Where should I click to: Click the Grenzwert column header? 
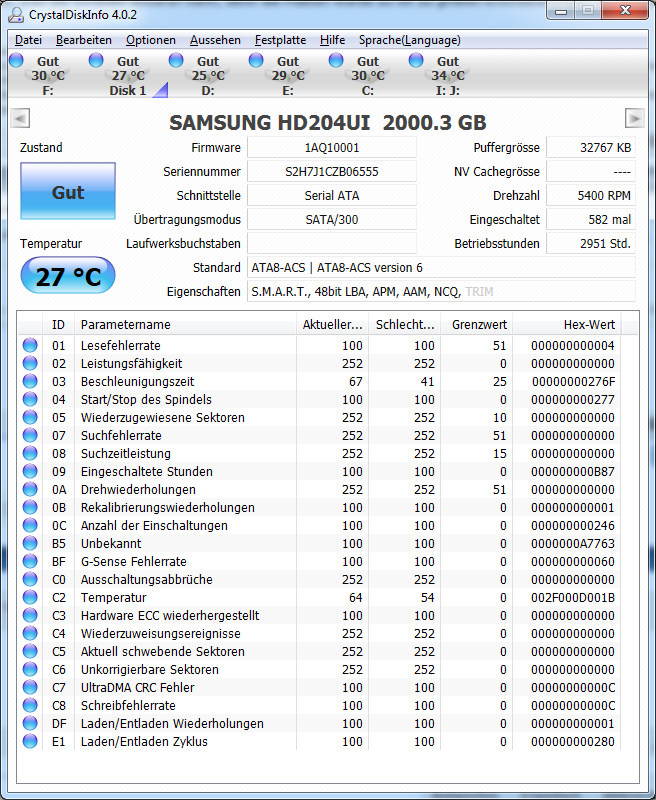click(x=476, y=324)
